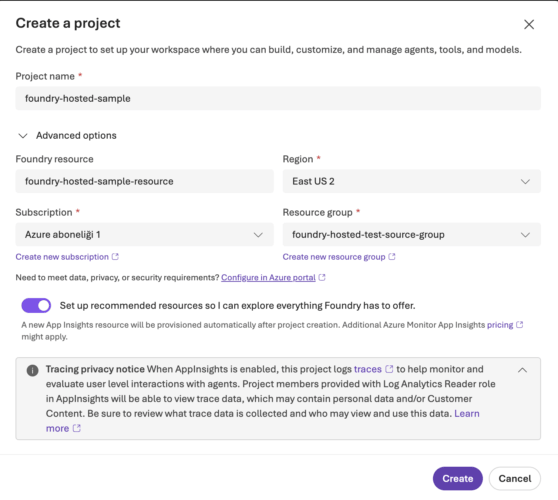
Task: Click the info icon in Tracing notice
Action: coord(32,370)
